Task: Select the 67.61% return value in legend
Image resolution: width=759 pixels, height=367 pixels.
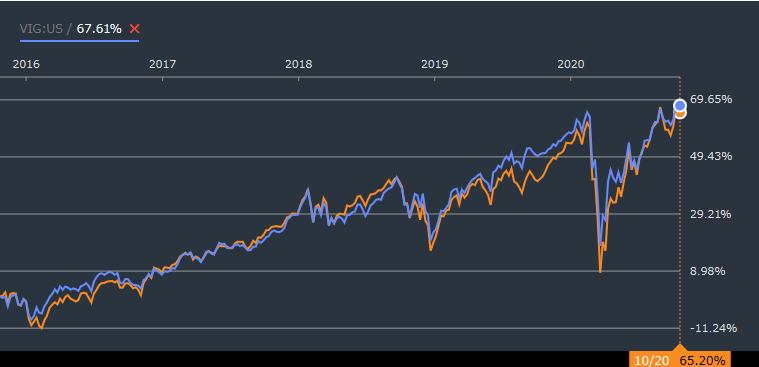Action: click(99, 29)
